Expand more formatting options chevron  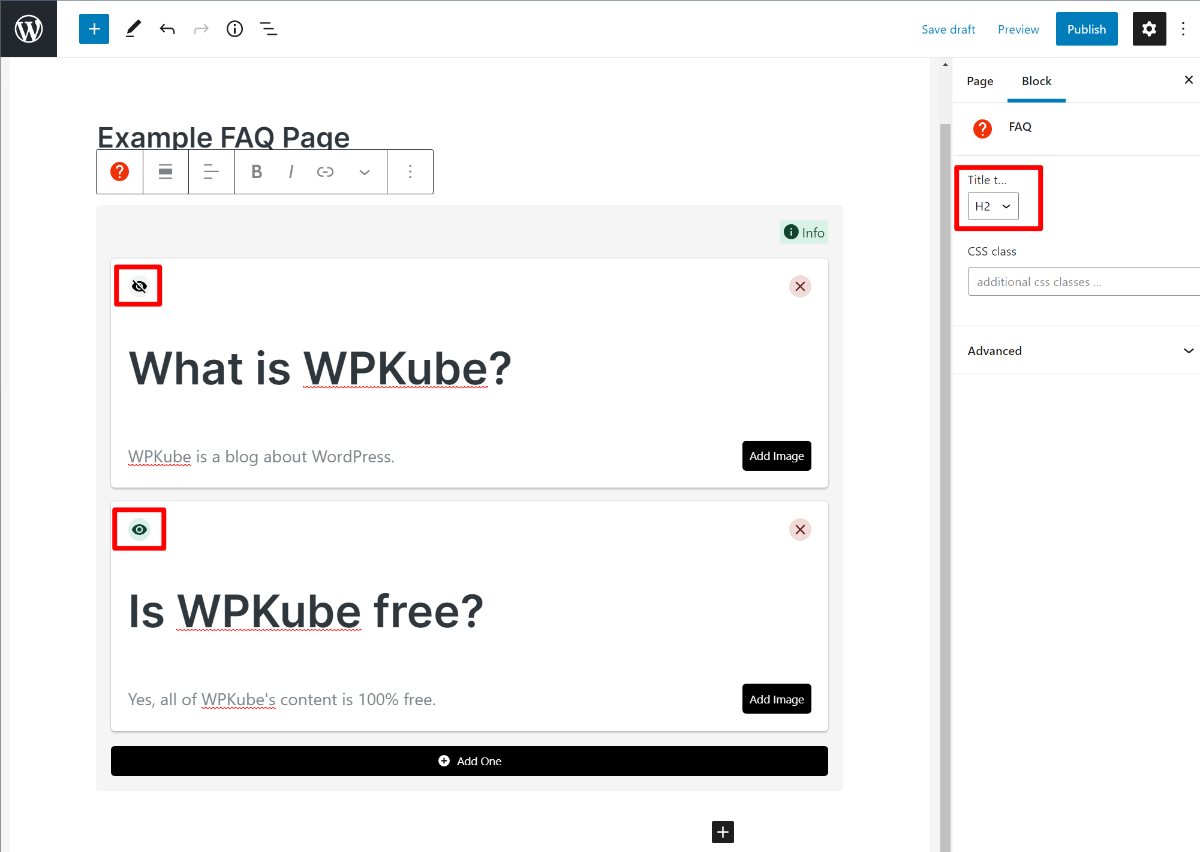[364, 171]
